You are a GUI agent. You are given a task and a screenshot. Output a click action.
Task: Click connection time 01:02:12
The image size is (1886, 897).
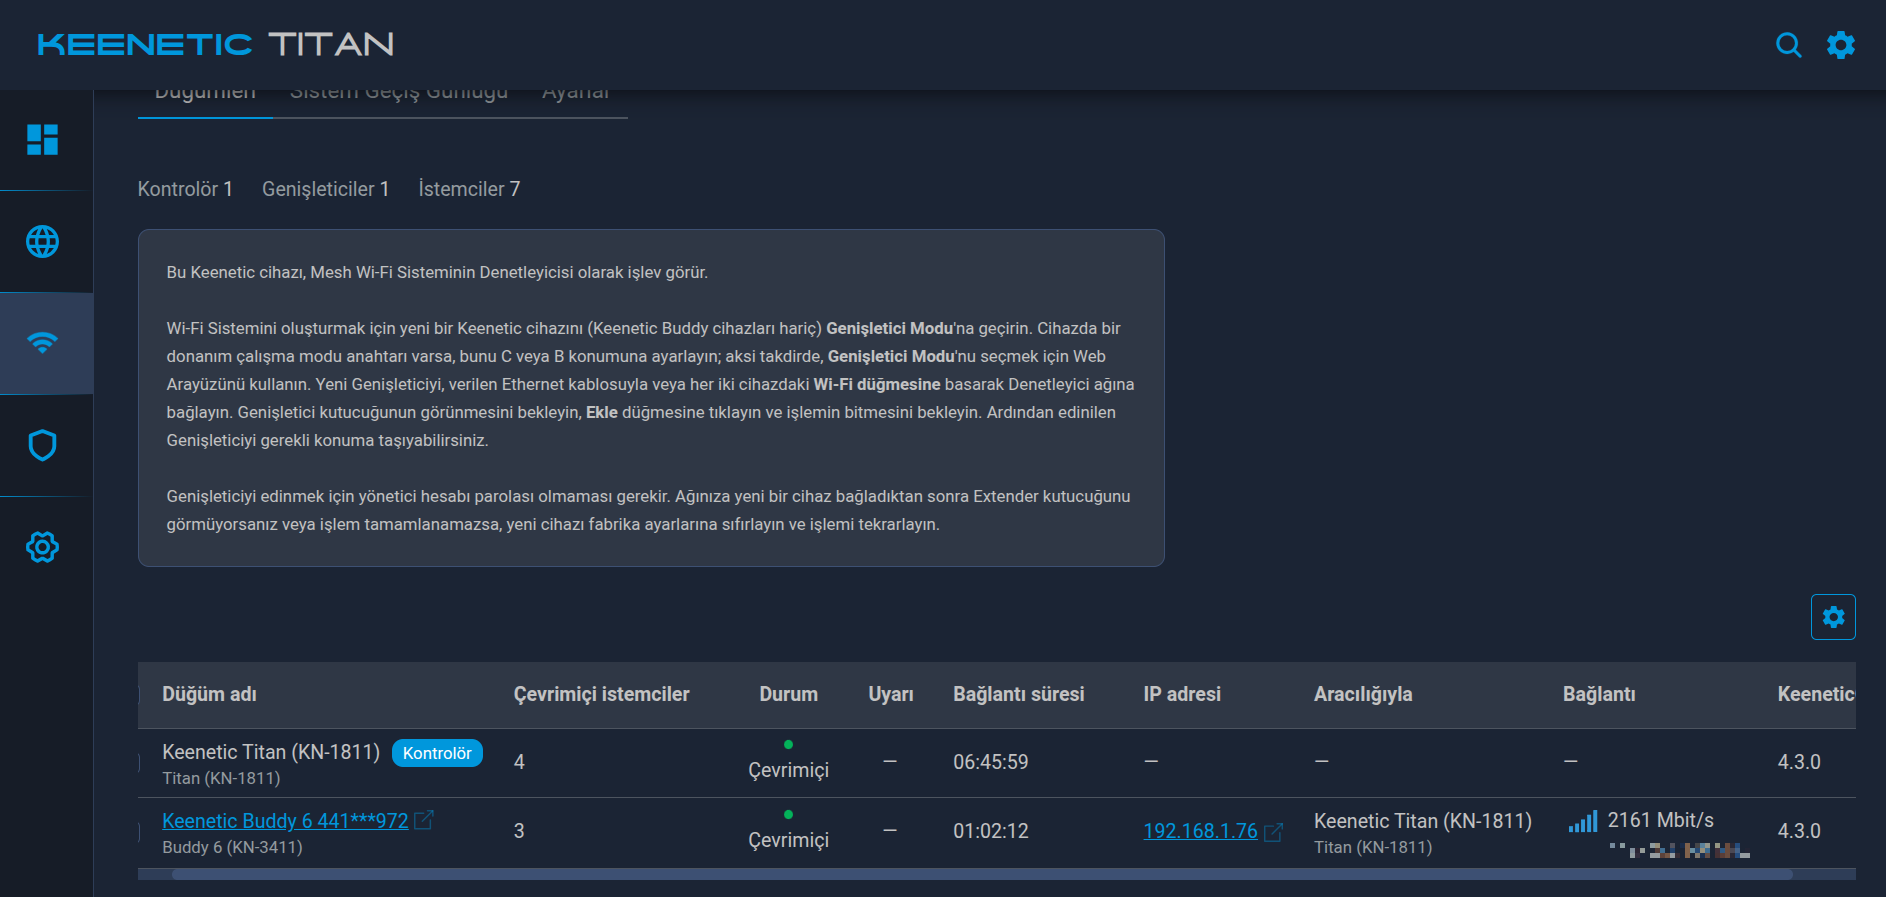990,831
